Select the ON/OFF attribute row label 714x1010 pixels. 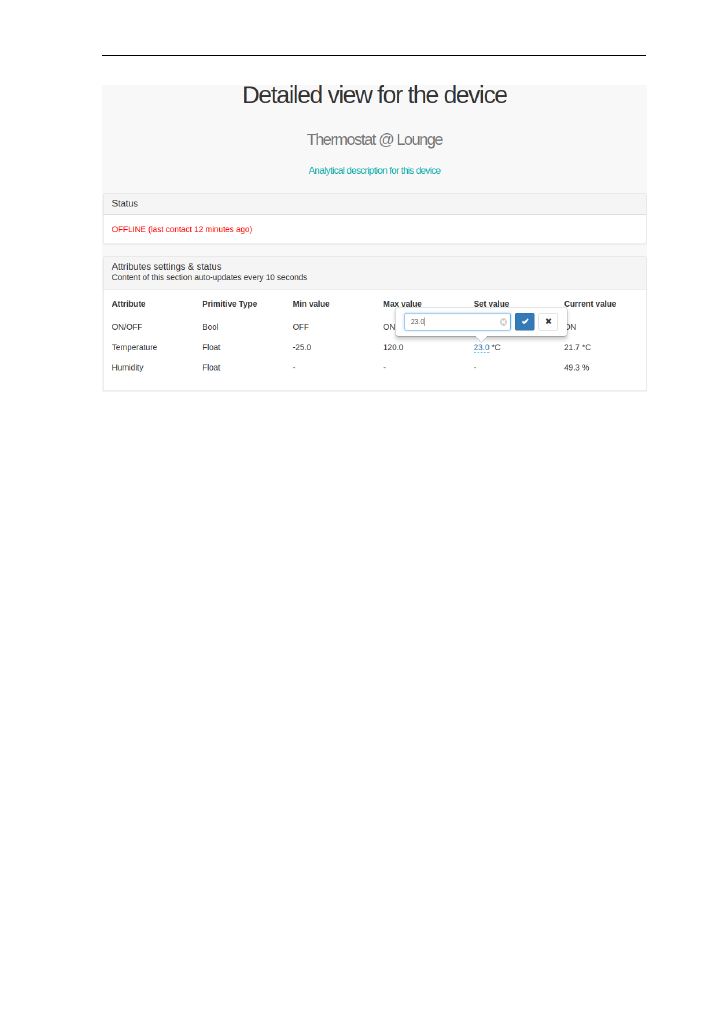pos(126,327)
